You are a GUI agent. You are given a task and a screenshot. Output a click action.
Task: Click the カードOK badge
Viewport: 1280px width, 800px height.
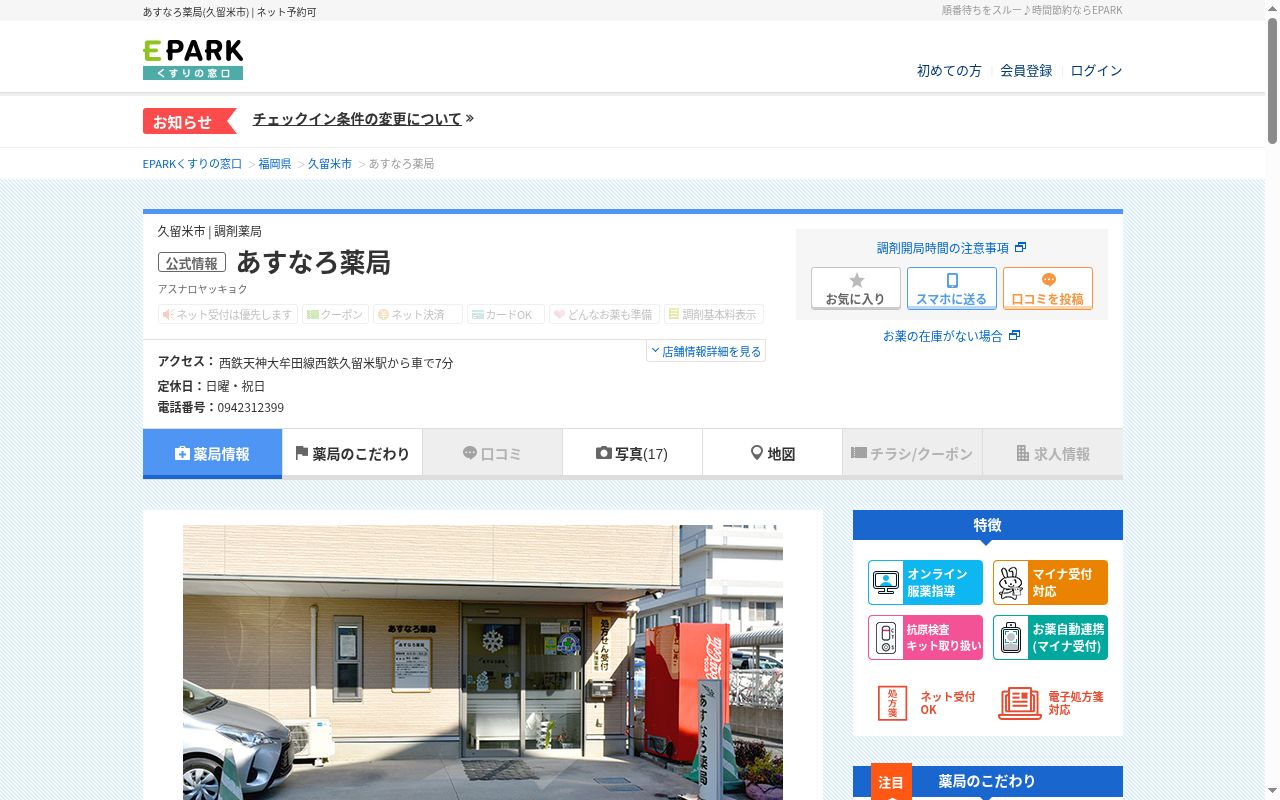click(506, 314)
